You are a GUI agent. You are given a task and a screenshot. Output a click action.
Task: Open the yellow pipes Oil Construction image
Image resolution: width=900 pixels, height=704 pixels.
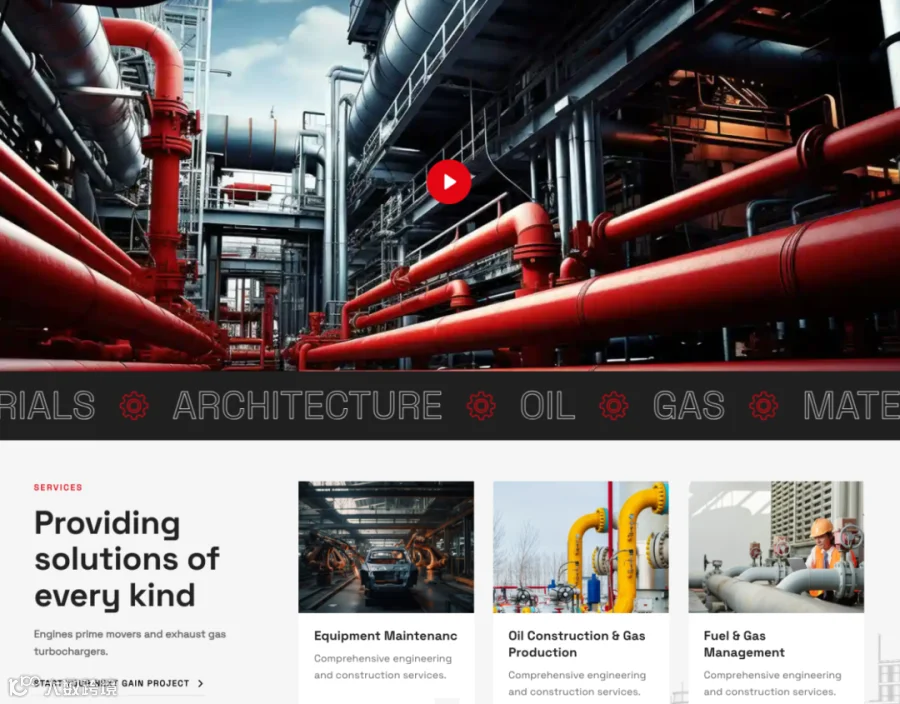pyautogui.click(x=581, y=547)
